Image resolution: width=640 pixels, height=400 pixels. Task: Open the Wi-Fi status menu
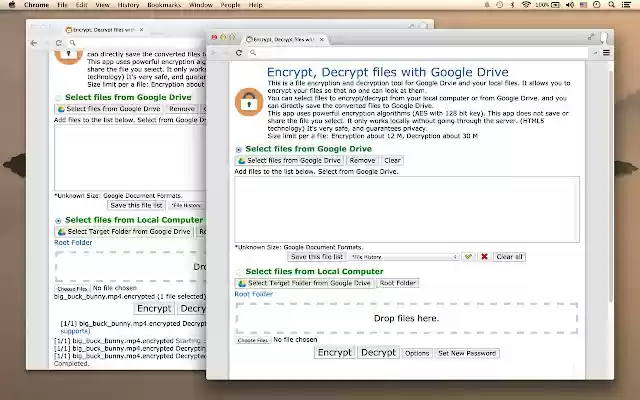click(x=526, y=5)
